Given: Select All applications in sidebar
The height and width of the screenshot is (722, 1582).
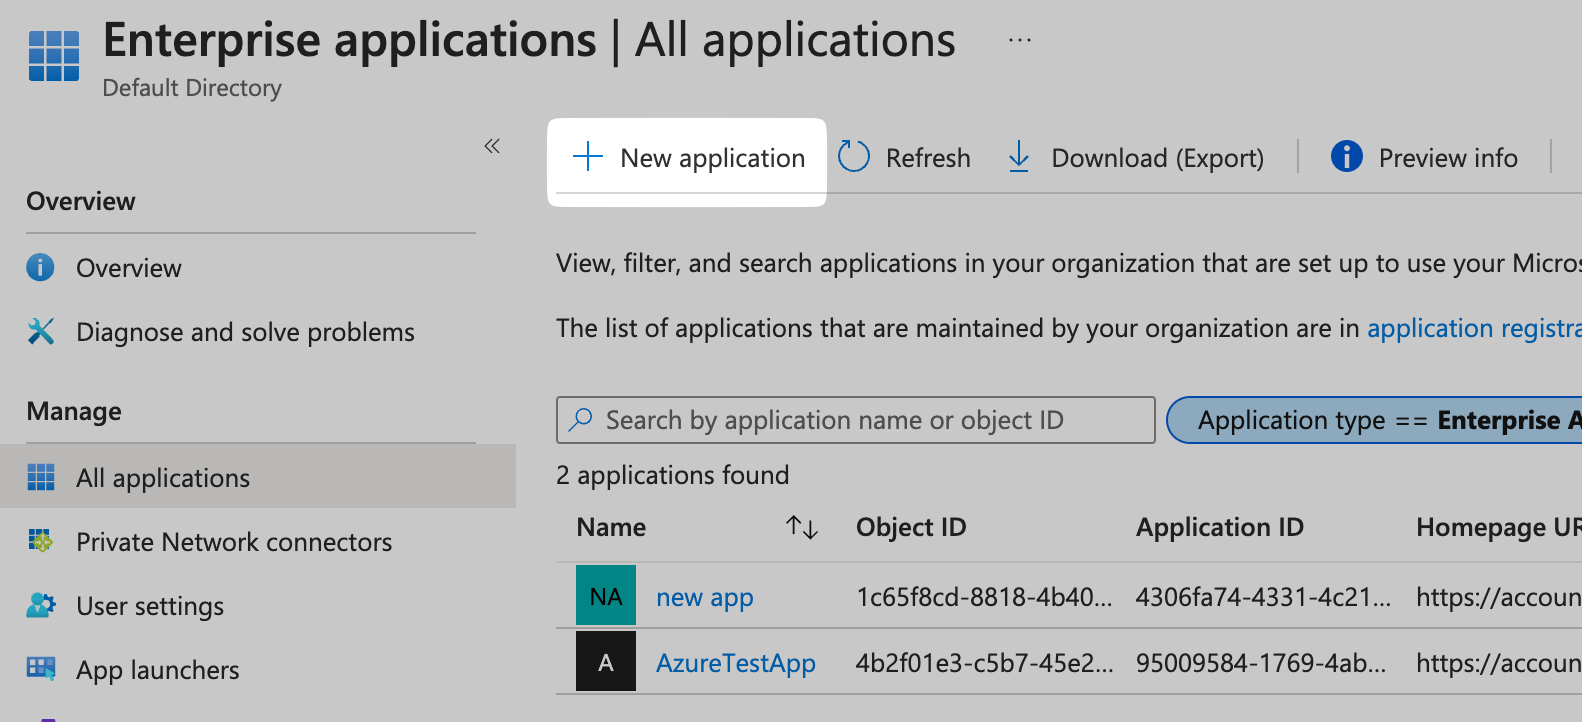Looking at the screenshot, I should coord(163,478).
